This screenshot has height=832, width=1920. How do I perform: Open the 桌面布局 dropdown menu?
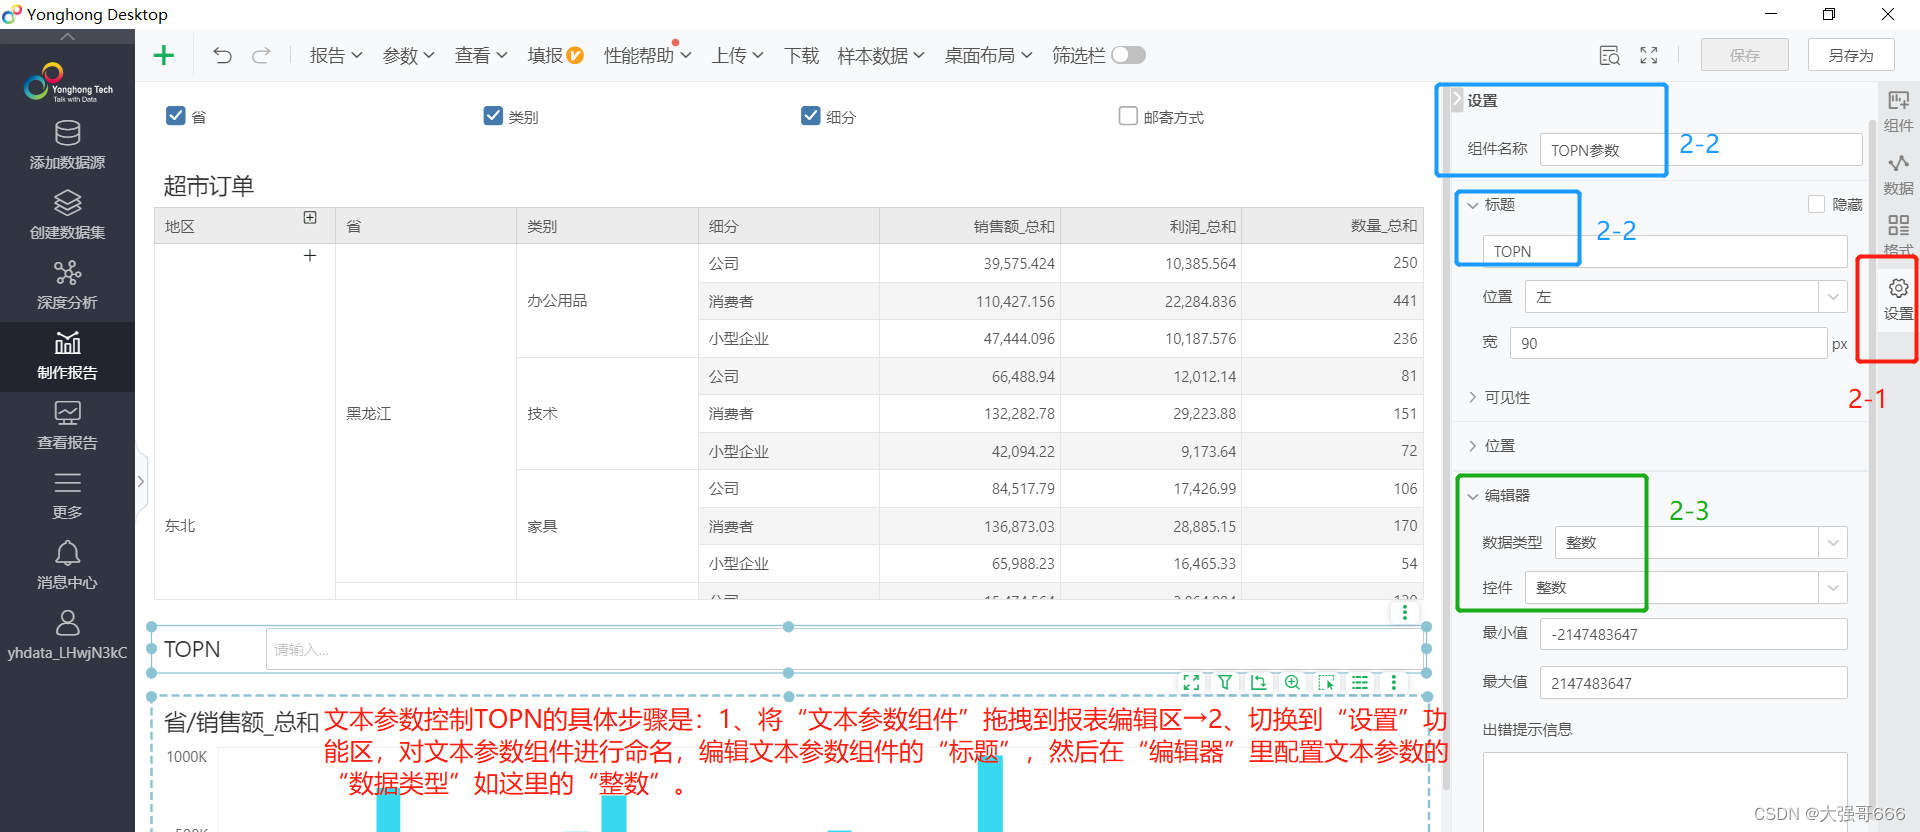[988, 56]
